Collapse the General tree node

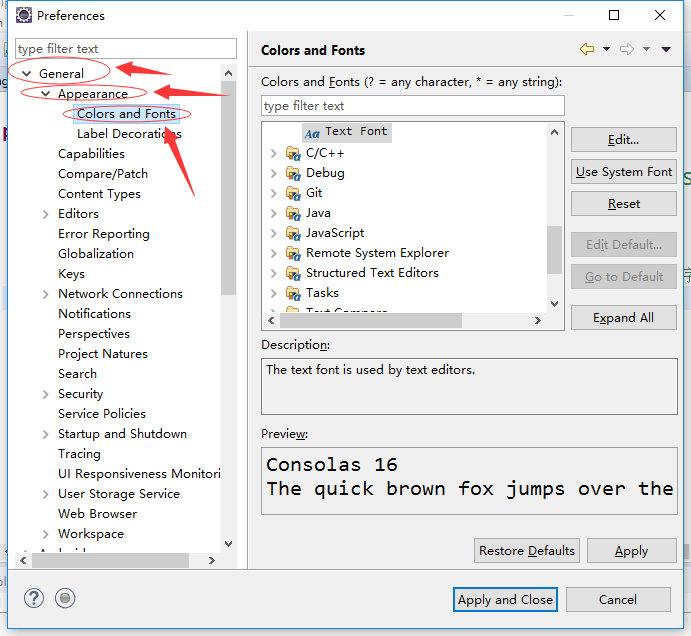click(x=27, y=74)
